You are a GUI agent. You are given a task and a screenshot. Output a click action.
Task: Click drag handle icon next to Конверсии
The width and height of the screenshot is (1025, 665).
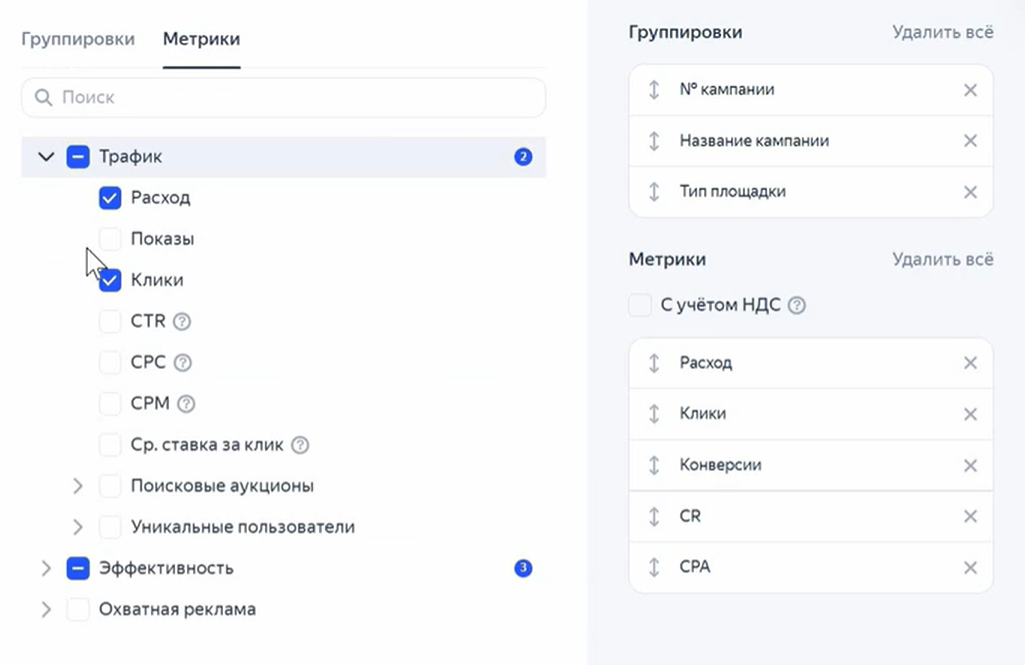[654, 465]
